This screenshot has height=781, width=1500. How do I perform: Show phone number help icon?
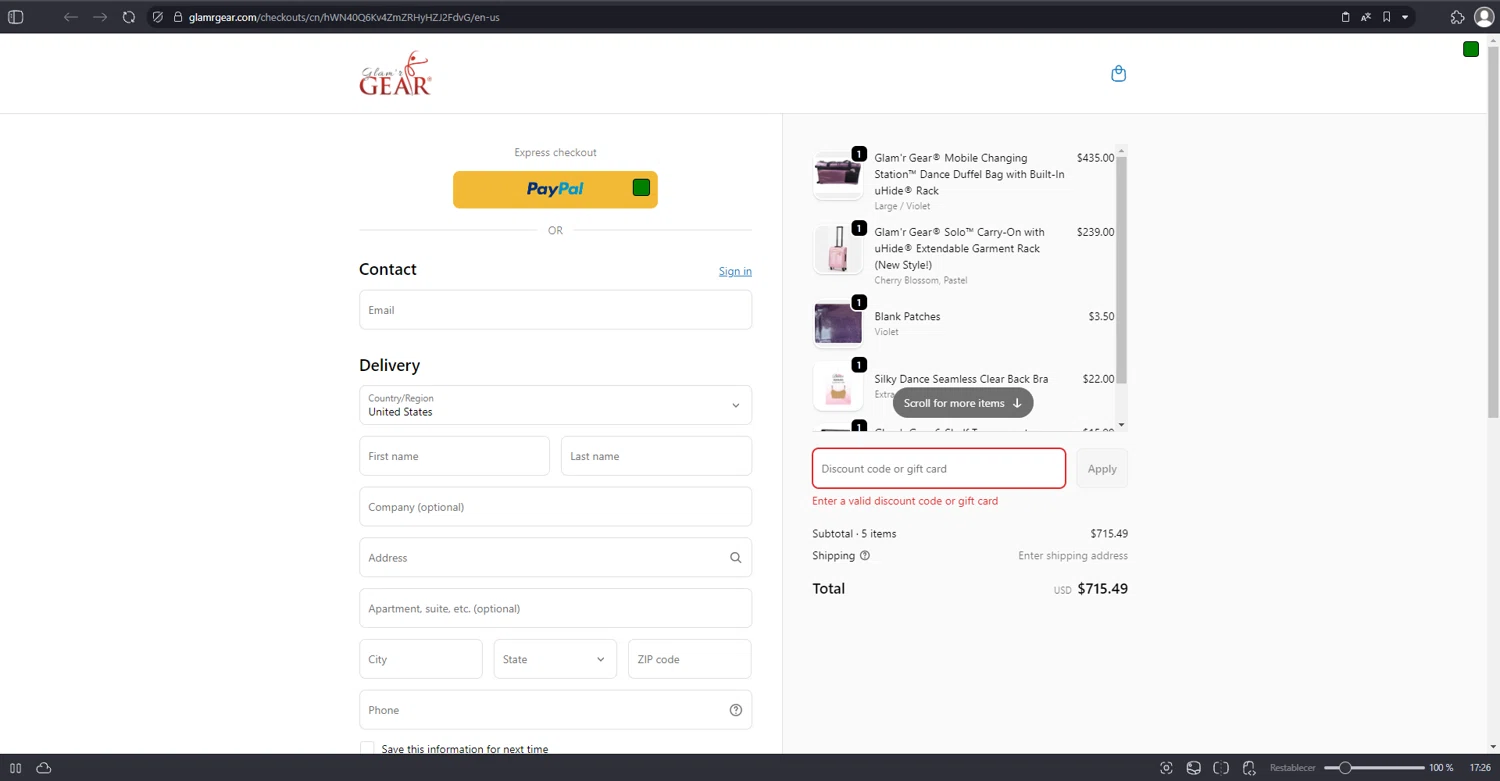[736, 710]
